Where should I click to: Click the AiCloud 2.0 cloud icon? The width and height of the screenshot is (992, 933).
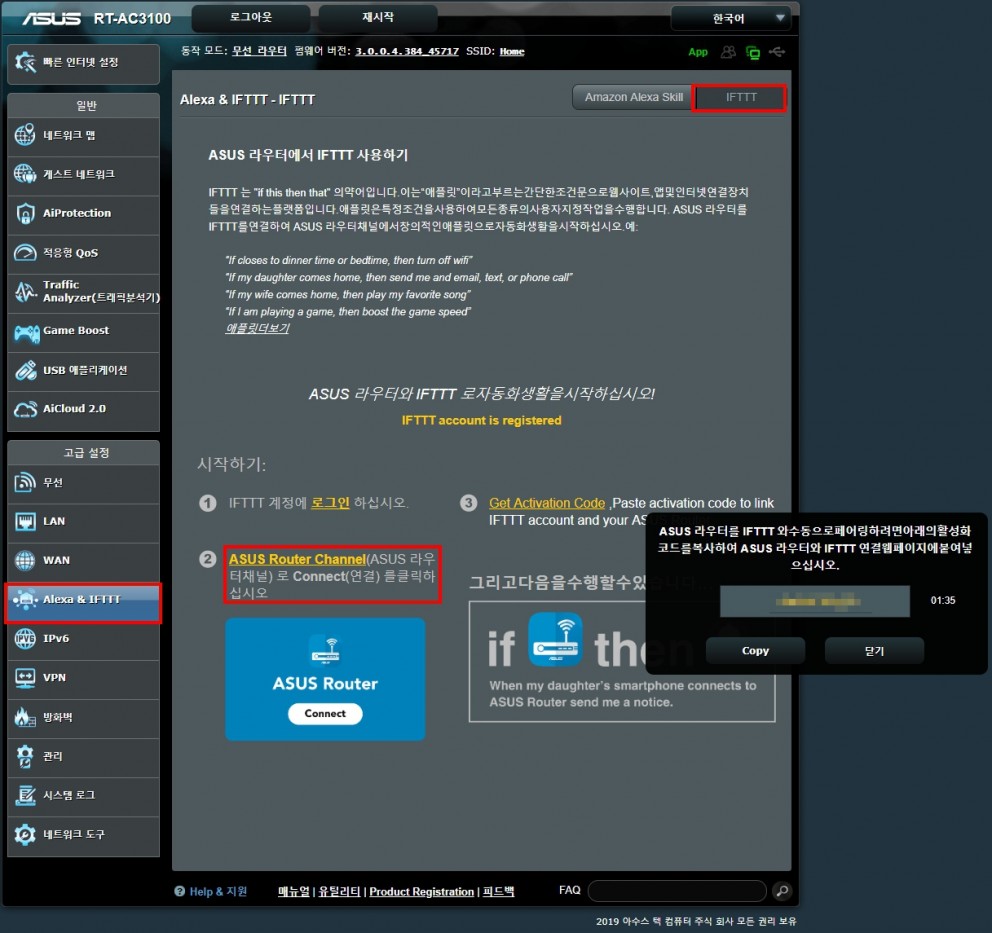(25, 409)
